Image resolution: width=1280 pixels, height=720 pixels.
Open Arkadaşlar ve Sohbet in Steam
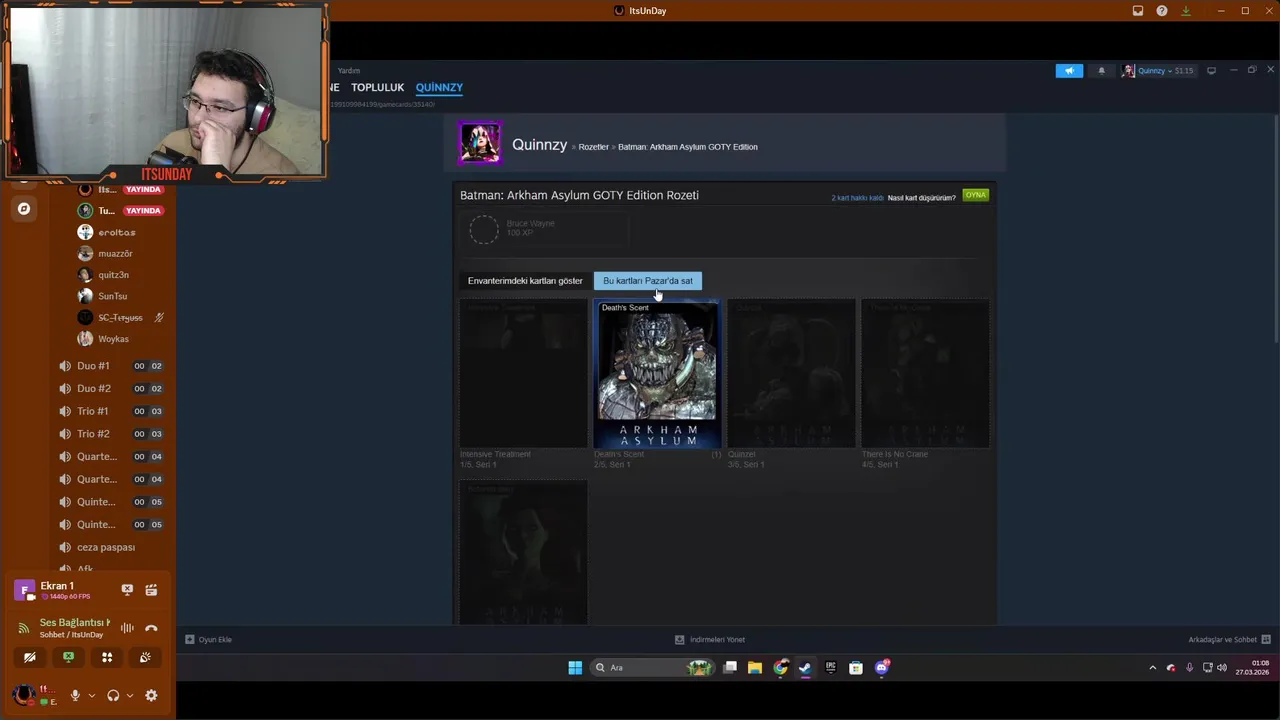(x=1229, y=639)
